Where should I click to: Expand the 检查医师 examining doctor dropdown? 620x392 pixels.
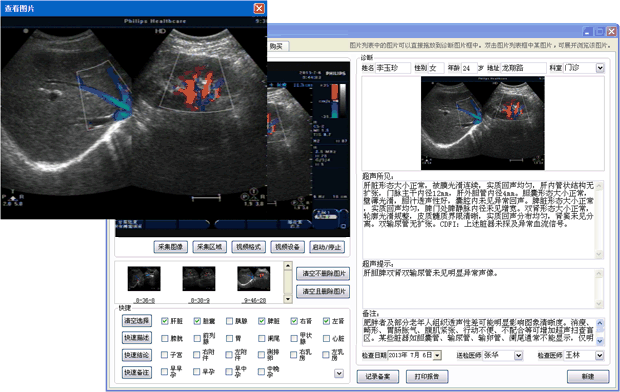tap(599, 356)
